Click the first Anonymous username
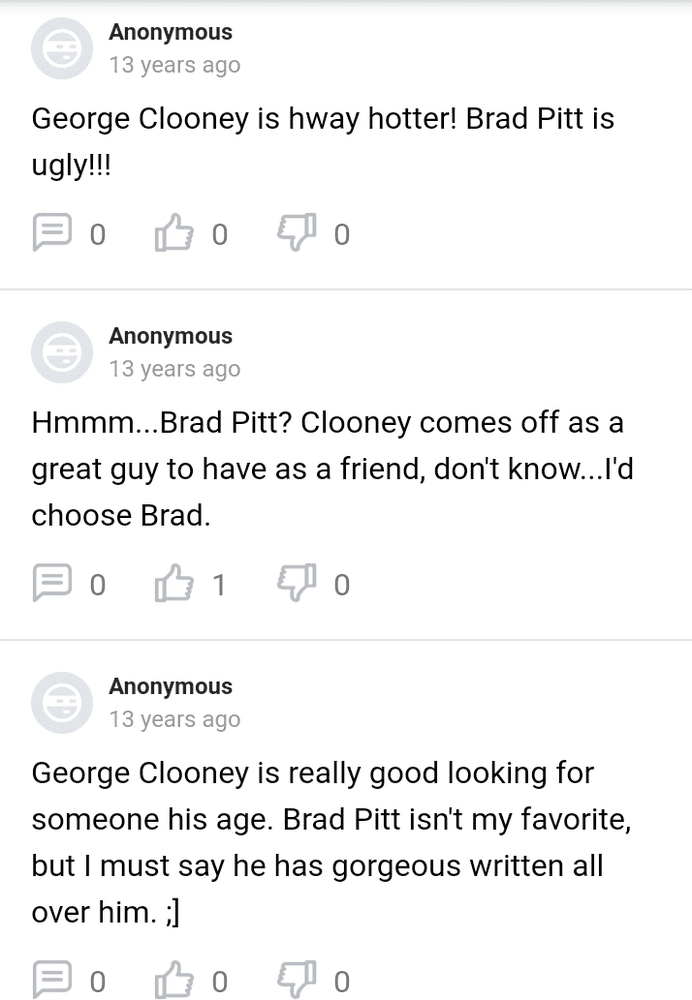692x1000 pixels. (x=170, y=32)
